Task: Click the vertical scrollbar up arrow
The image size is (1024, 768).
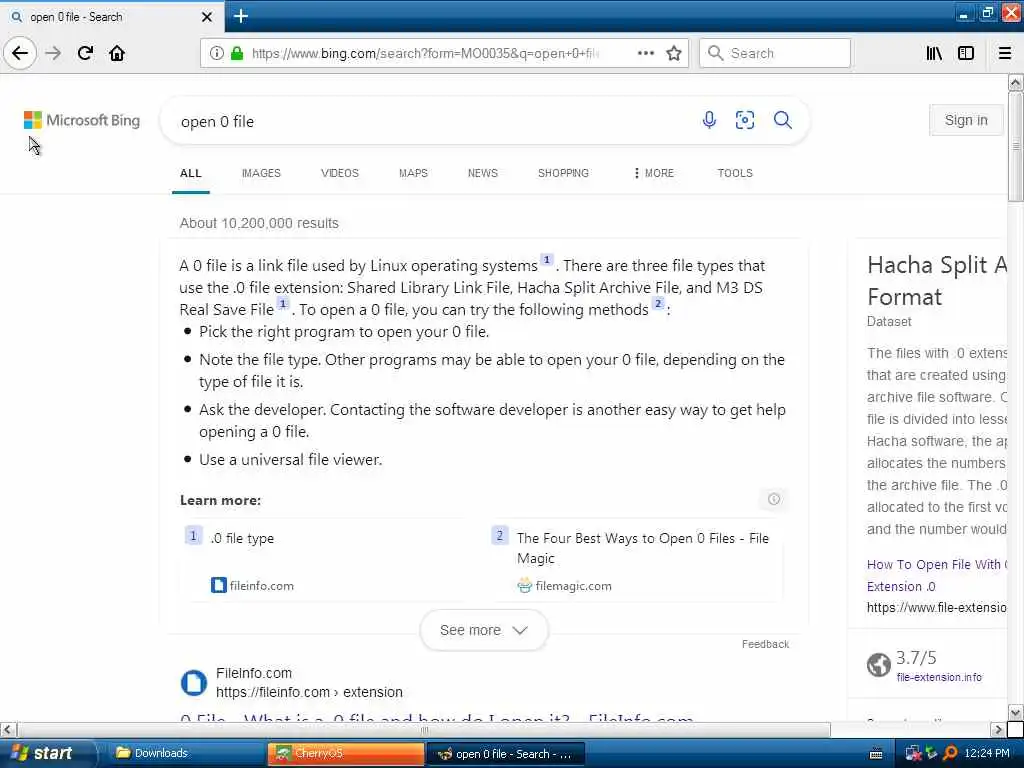Action: [x=1015, y=83]
